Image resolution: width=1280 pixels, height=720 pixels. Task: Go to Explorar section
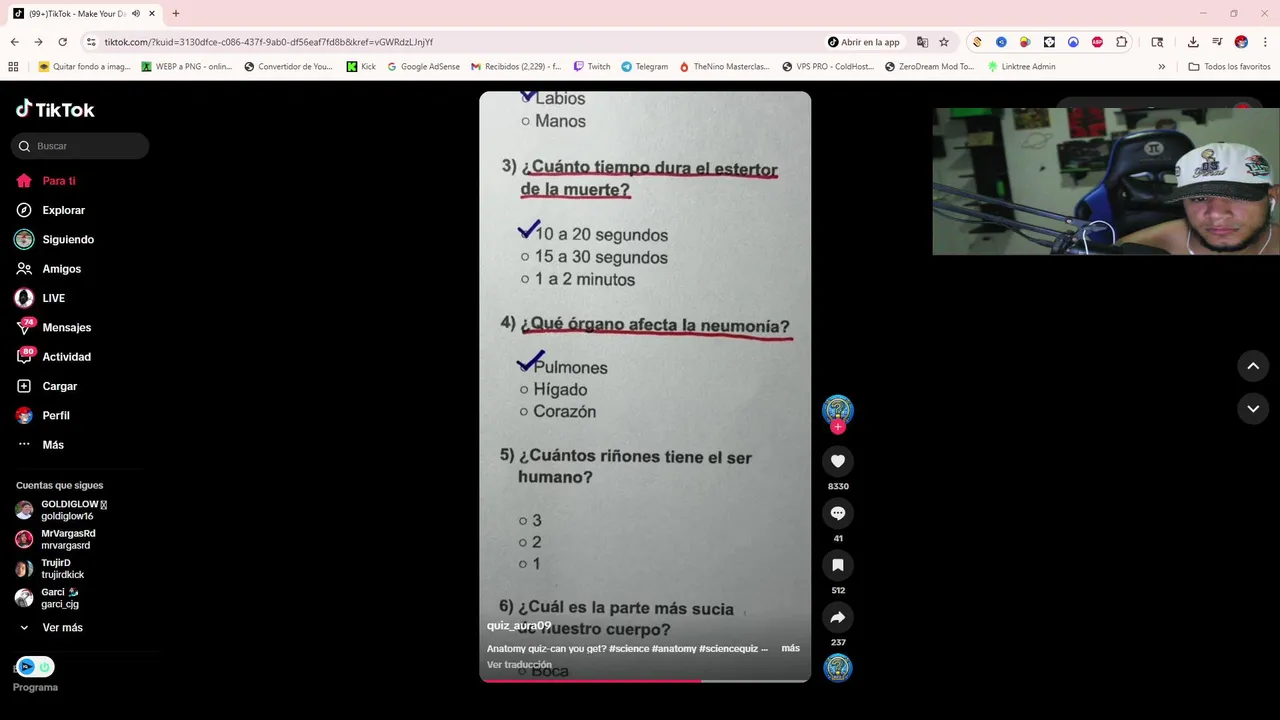(x=50, y=210)
